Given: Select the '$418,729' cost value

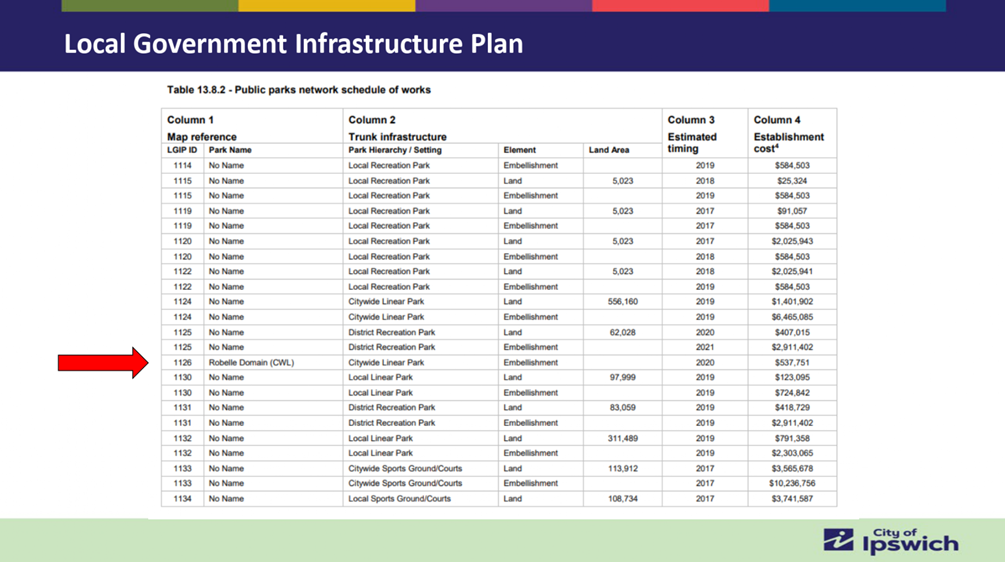Looking at the screenshot, I should click(792, 408).
